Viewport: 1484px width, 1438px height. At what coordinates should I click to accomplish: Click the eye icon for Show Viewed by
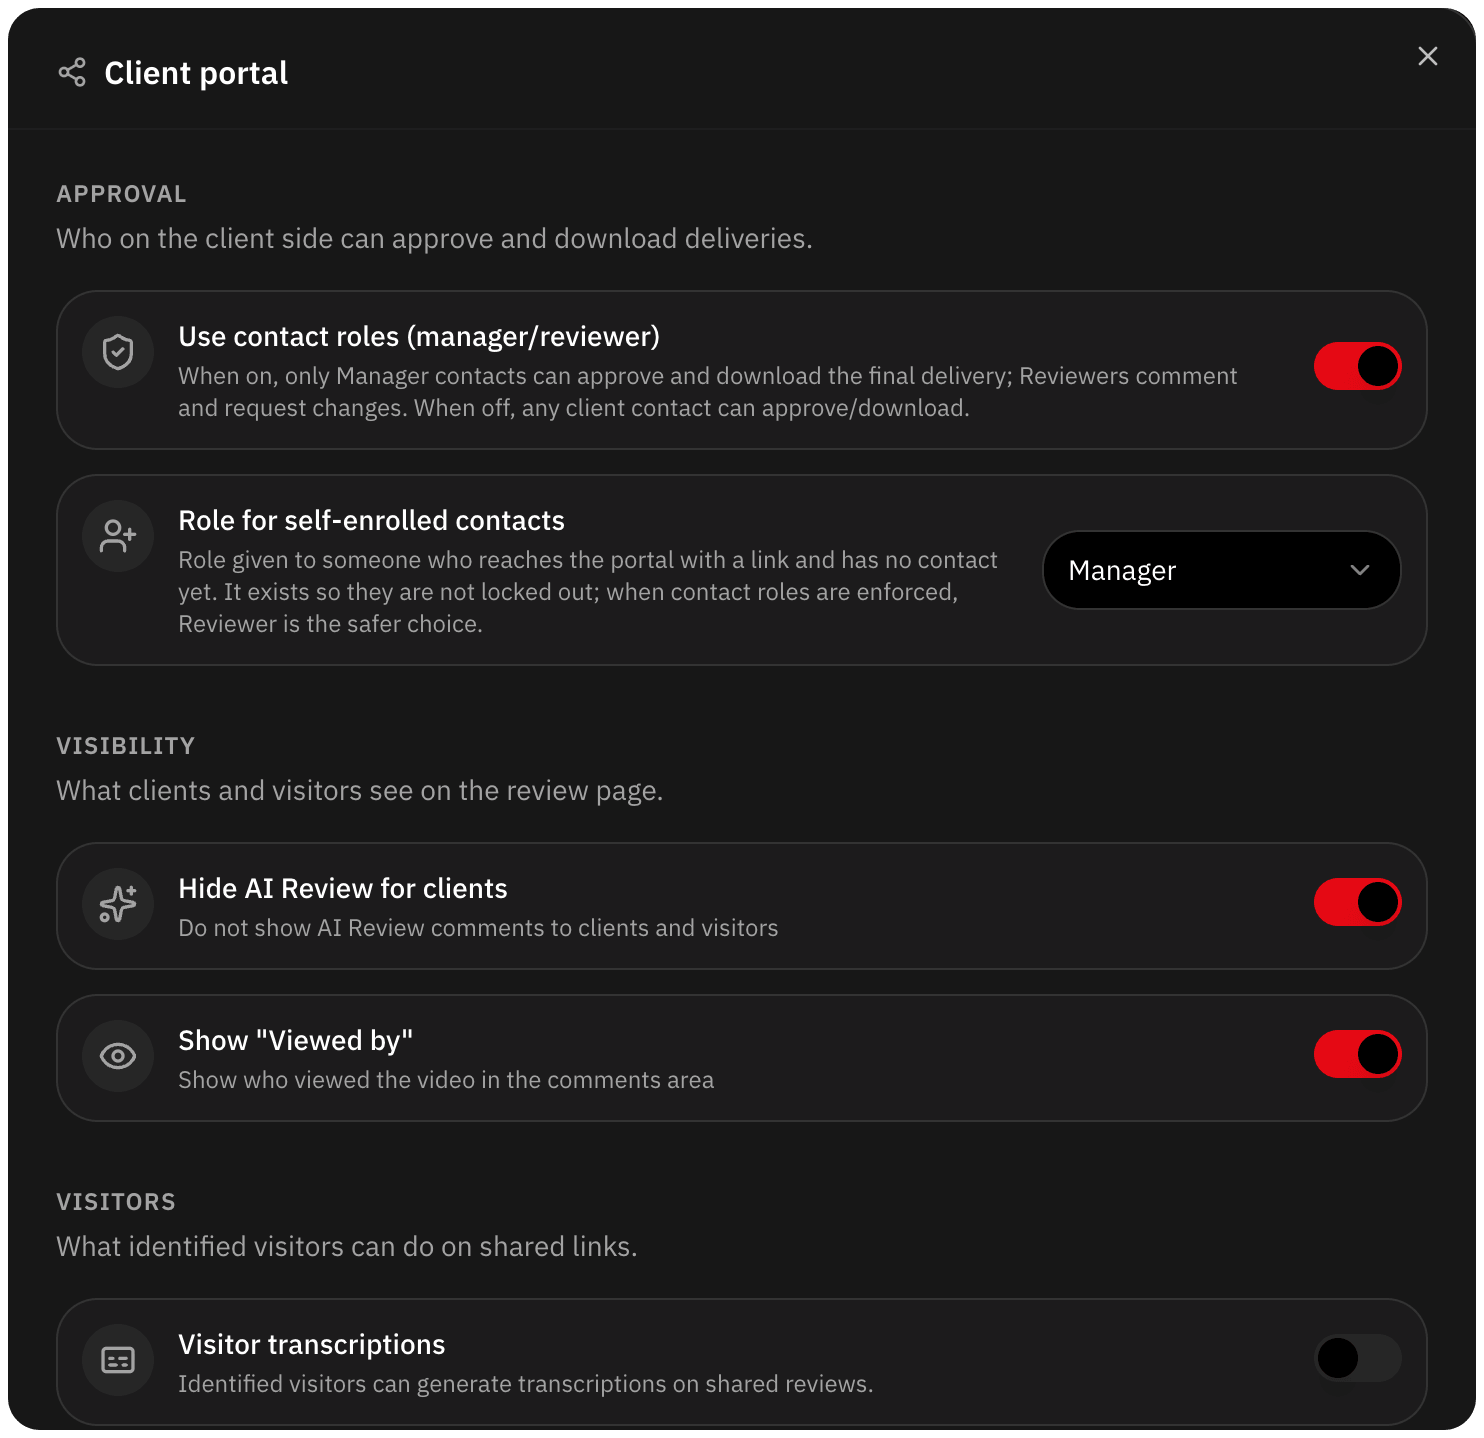tap(118, 1056)
